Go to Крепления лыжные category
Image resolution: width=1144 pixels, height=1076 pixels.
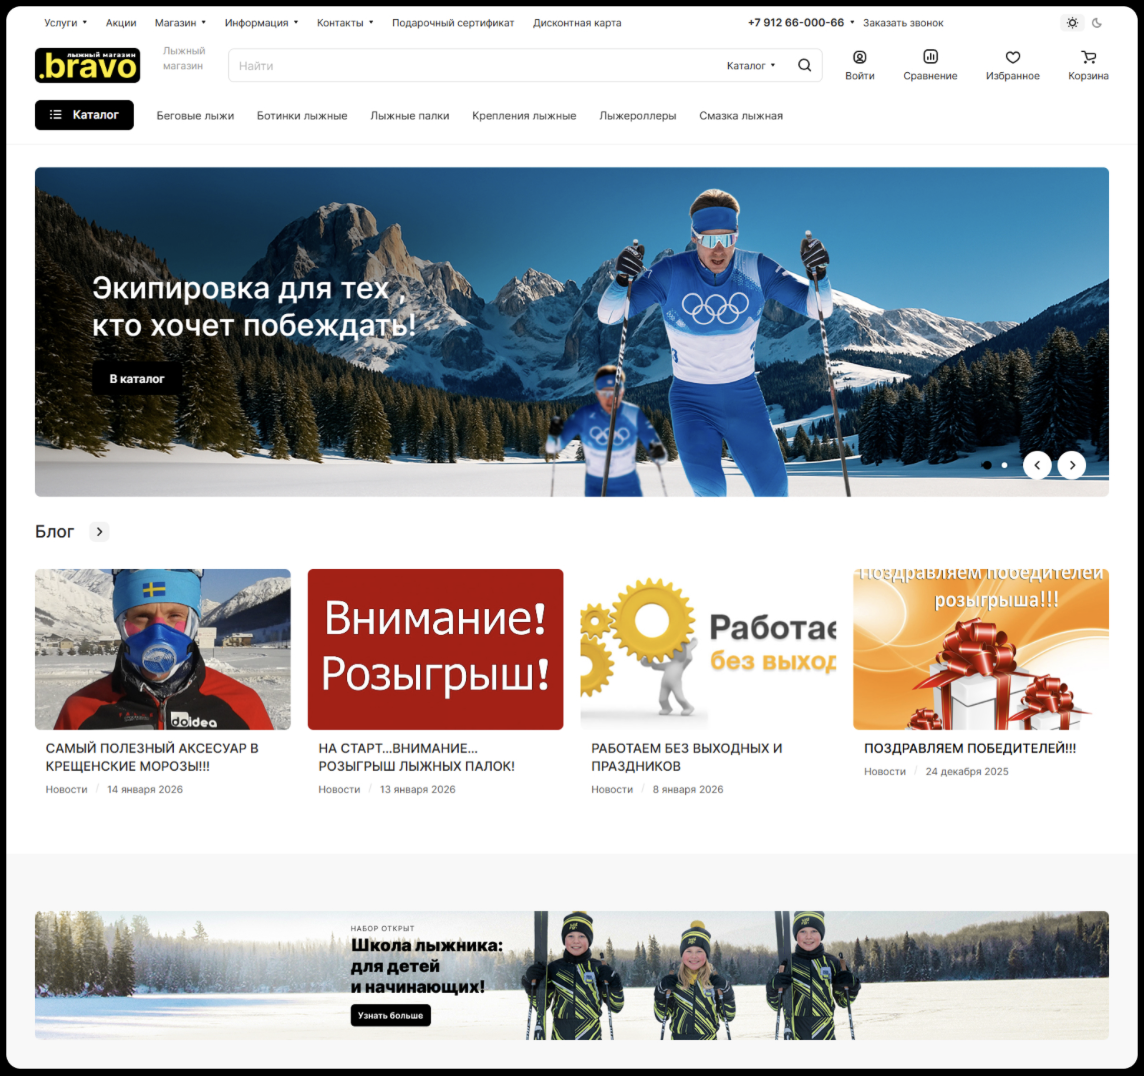524,115
